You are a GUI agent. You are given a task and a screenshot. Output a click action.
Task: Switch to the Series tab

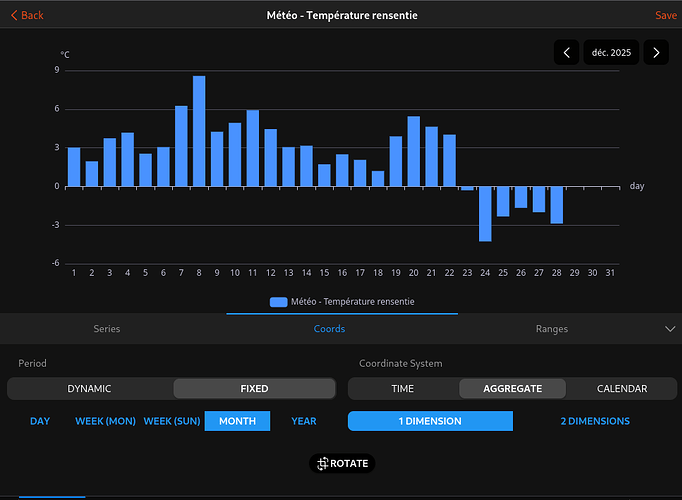point(107,329)
